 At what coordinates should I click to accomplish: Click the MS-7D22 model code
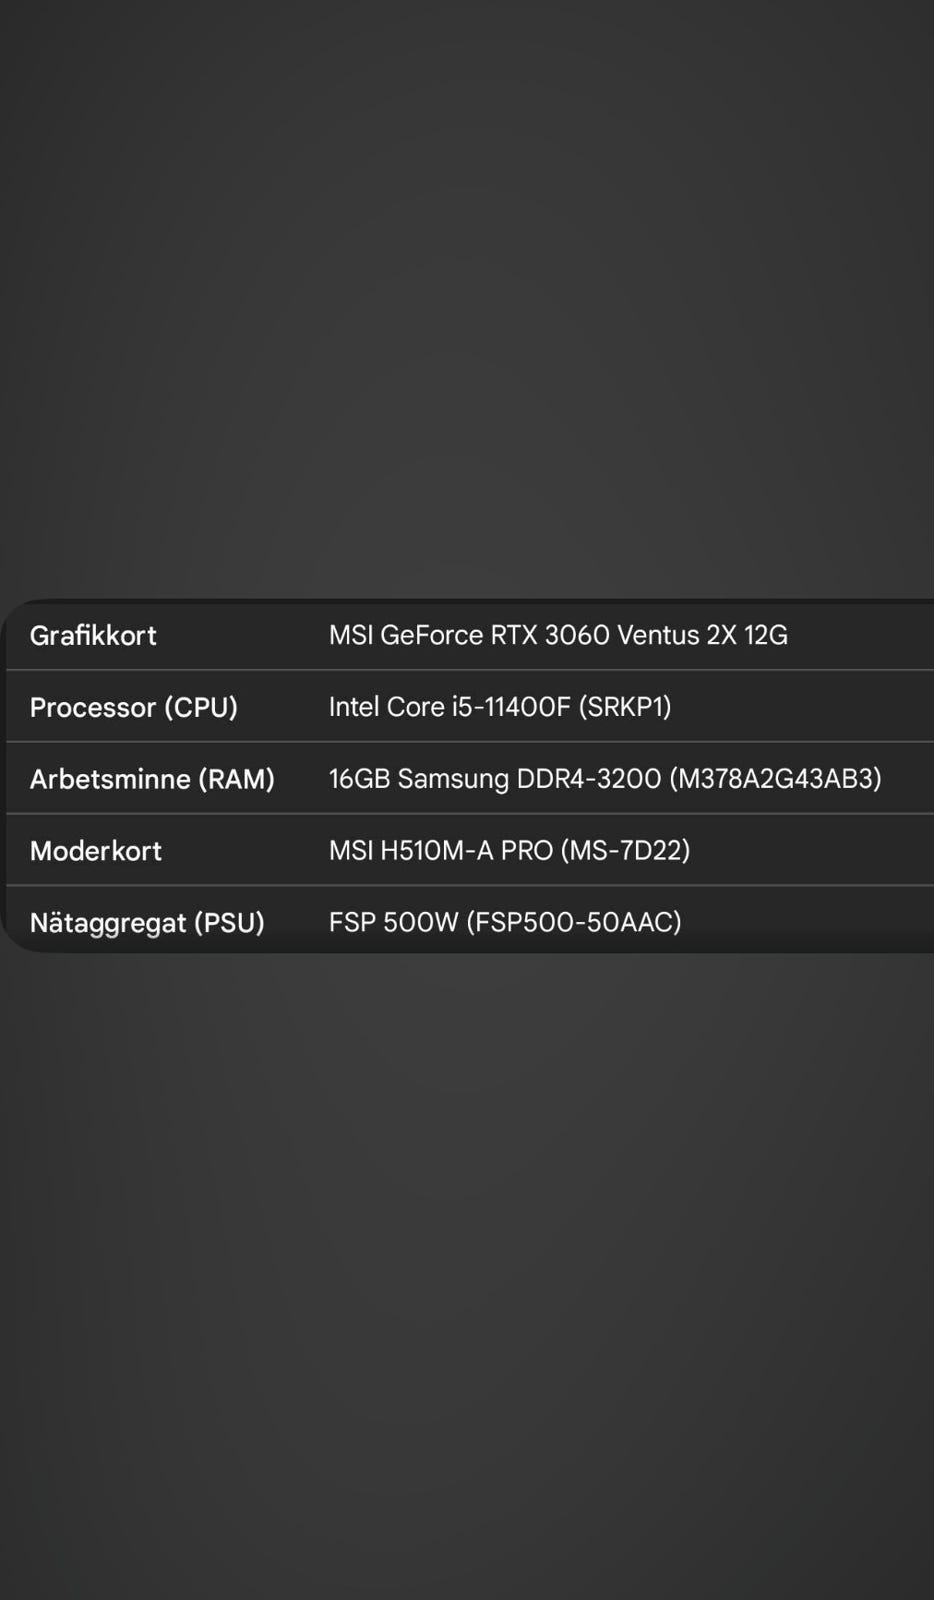625,851
